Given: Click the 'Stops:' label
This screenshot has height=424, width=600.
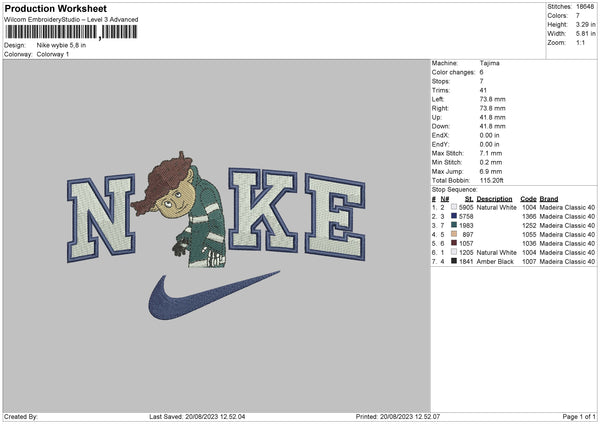Looking at the screenshot, I should pyautogui.click(x=441, y=81).
